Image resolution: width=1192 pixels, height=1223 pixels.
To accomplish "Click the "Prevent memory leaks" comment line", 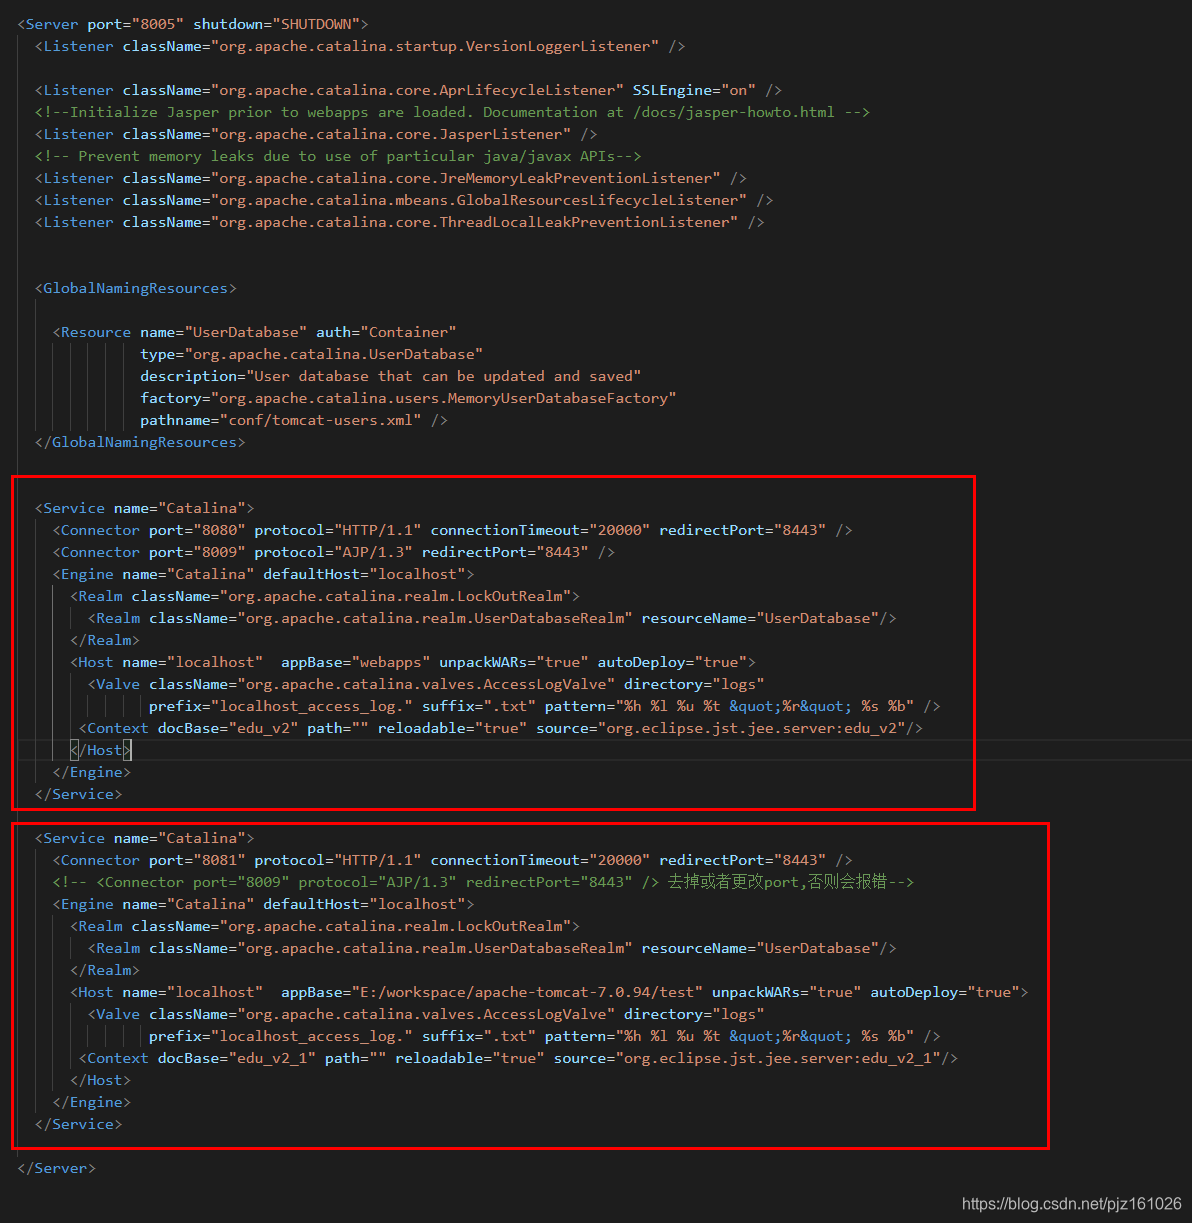I will point(338,156).
